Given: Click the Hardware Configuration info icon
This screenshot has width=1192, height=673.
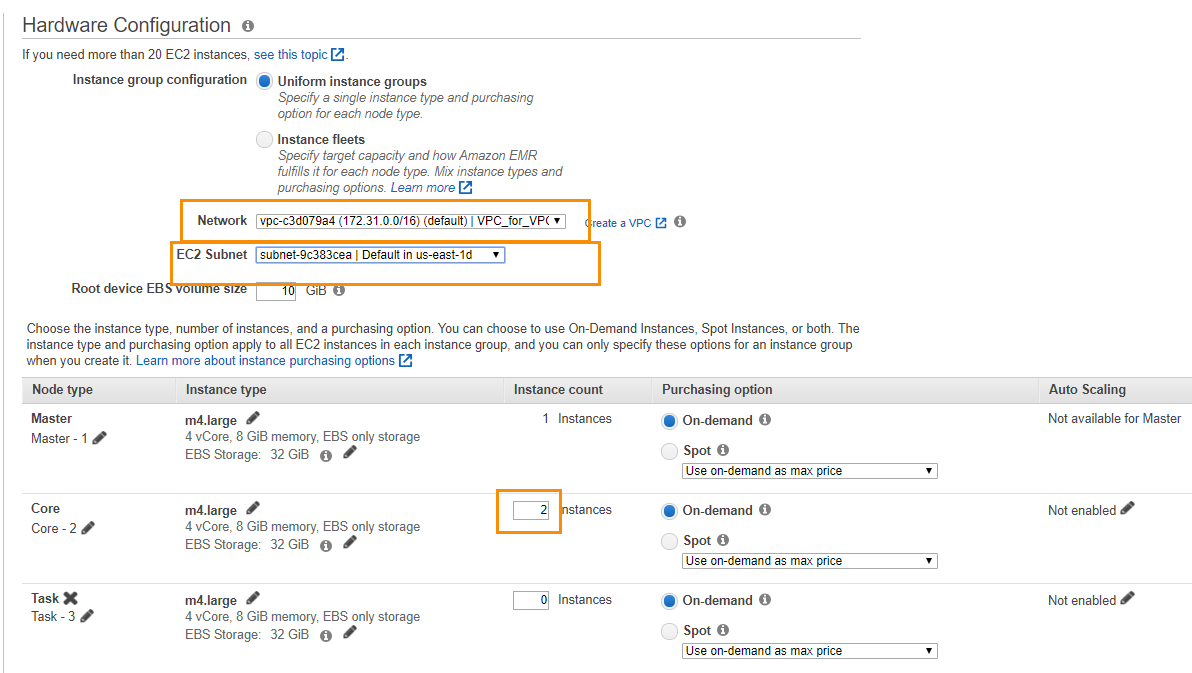Looking at the screenshot, I should click(248, 26).
